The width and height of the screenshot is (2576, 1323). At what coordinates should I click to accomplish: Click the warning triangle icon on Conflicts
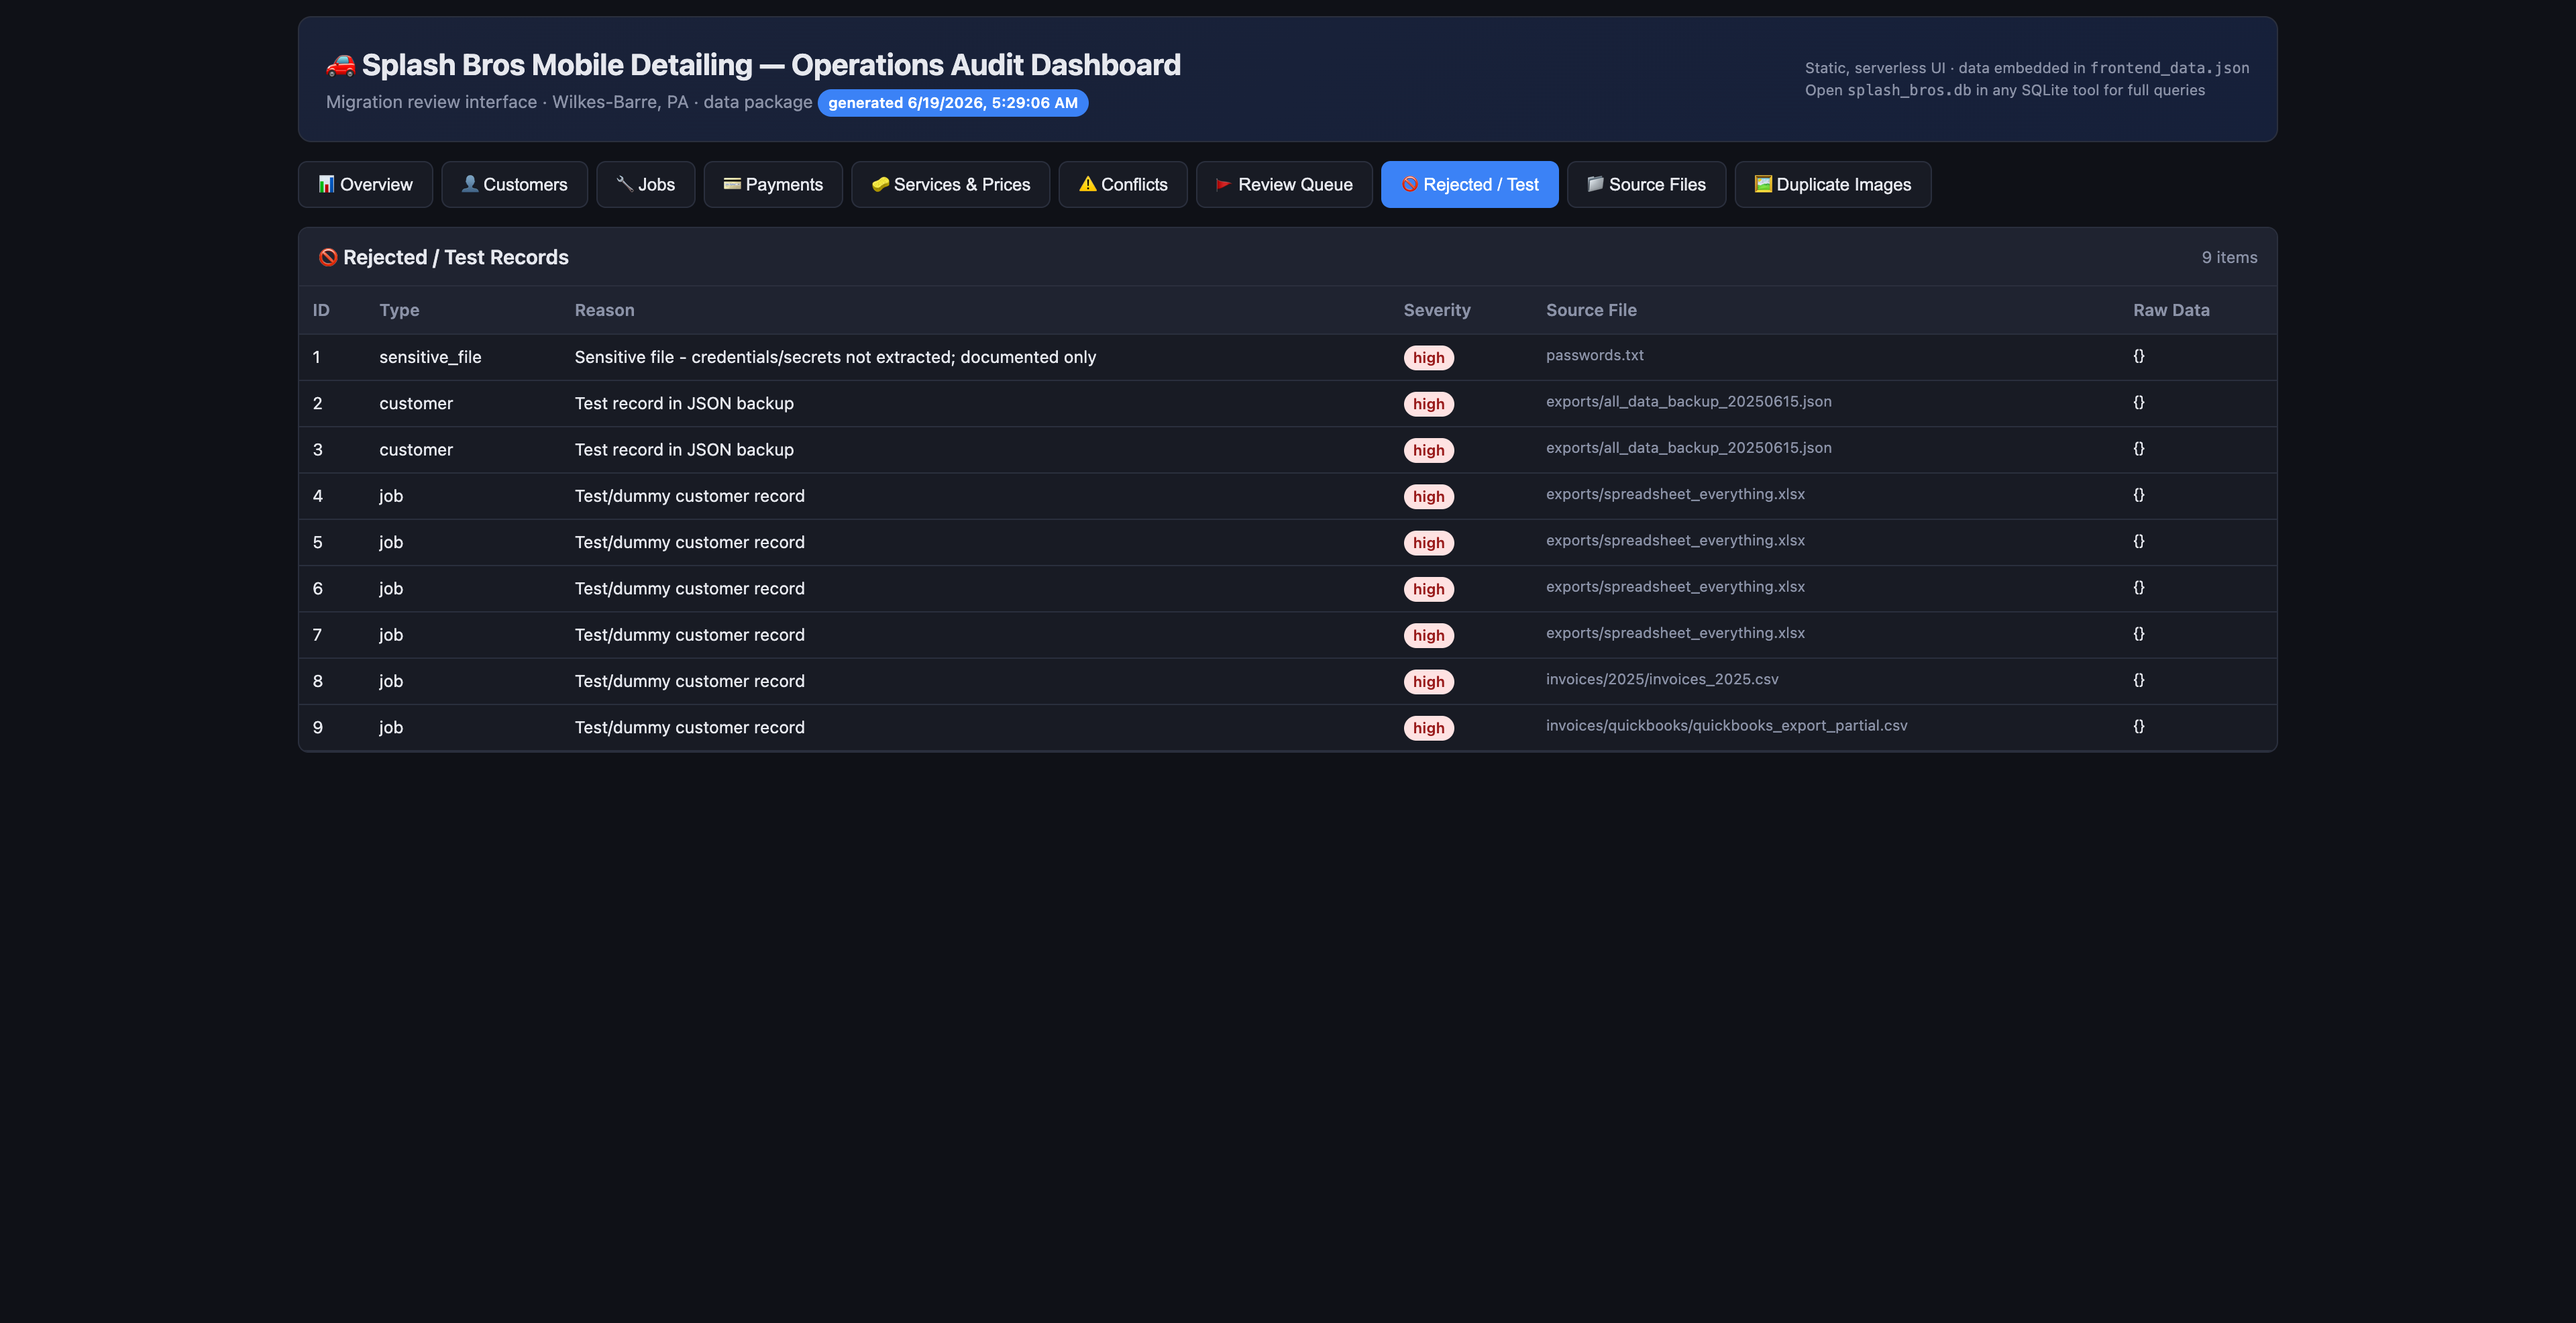[x=1087, y=184]
